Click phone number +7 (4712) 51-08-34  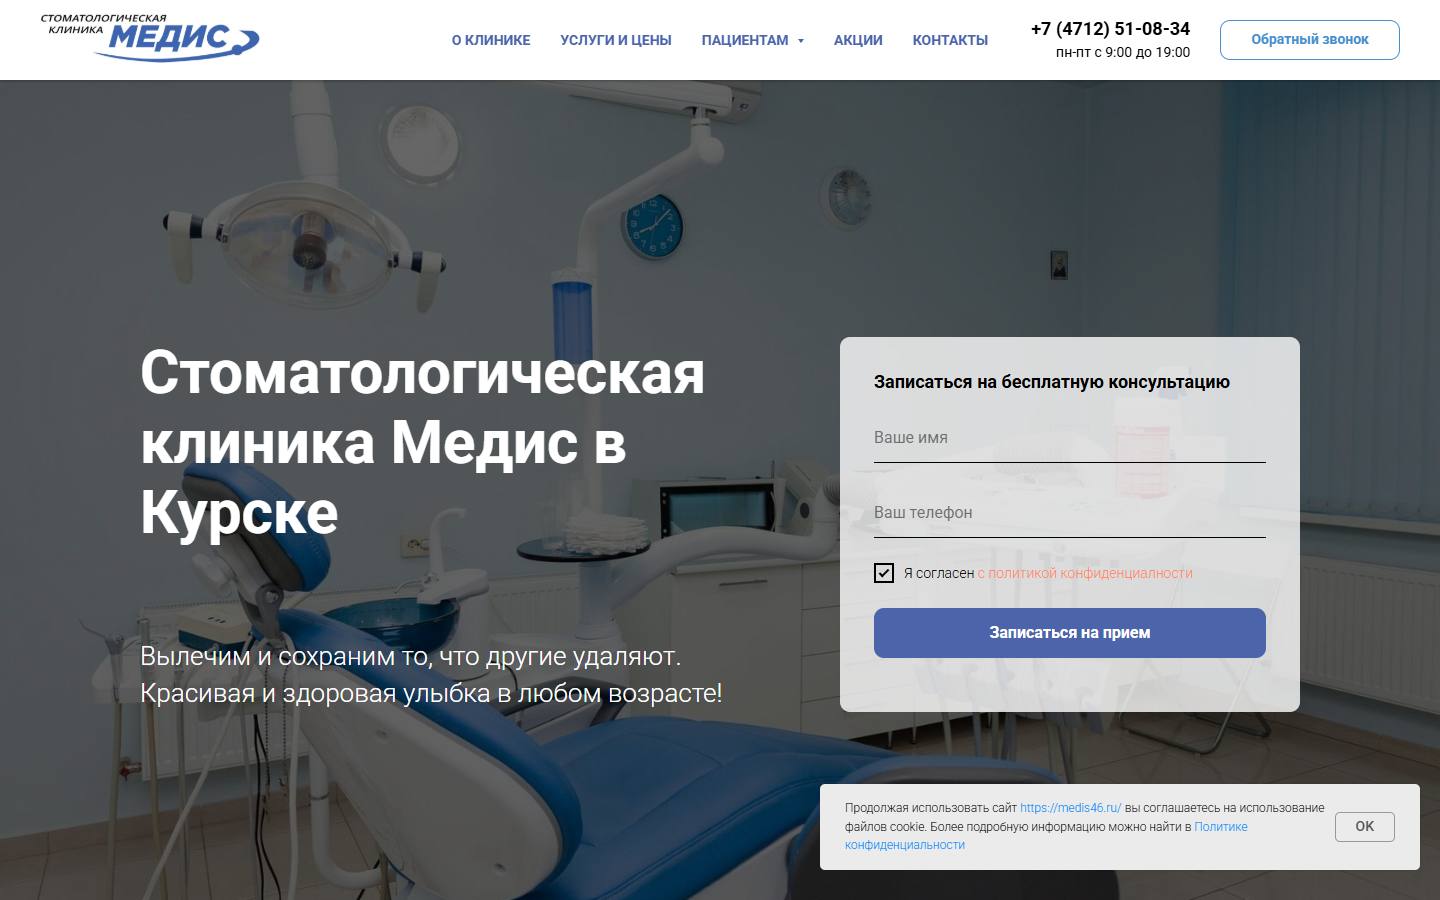tap(1110, 29)
